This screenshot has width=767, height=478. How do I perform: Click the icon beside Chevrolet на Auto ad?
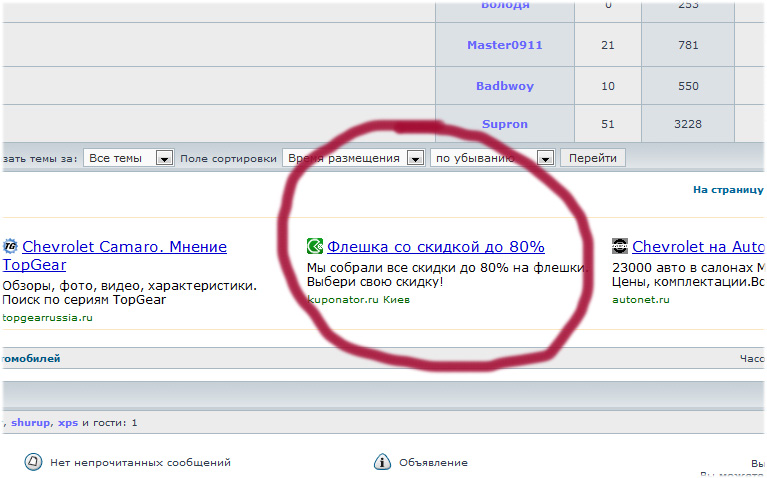(620, 247)
